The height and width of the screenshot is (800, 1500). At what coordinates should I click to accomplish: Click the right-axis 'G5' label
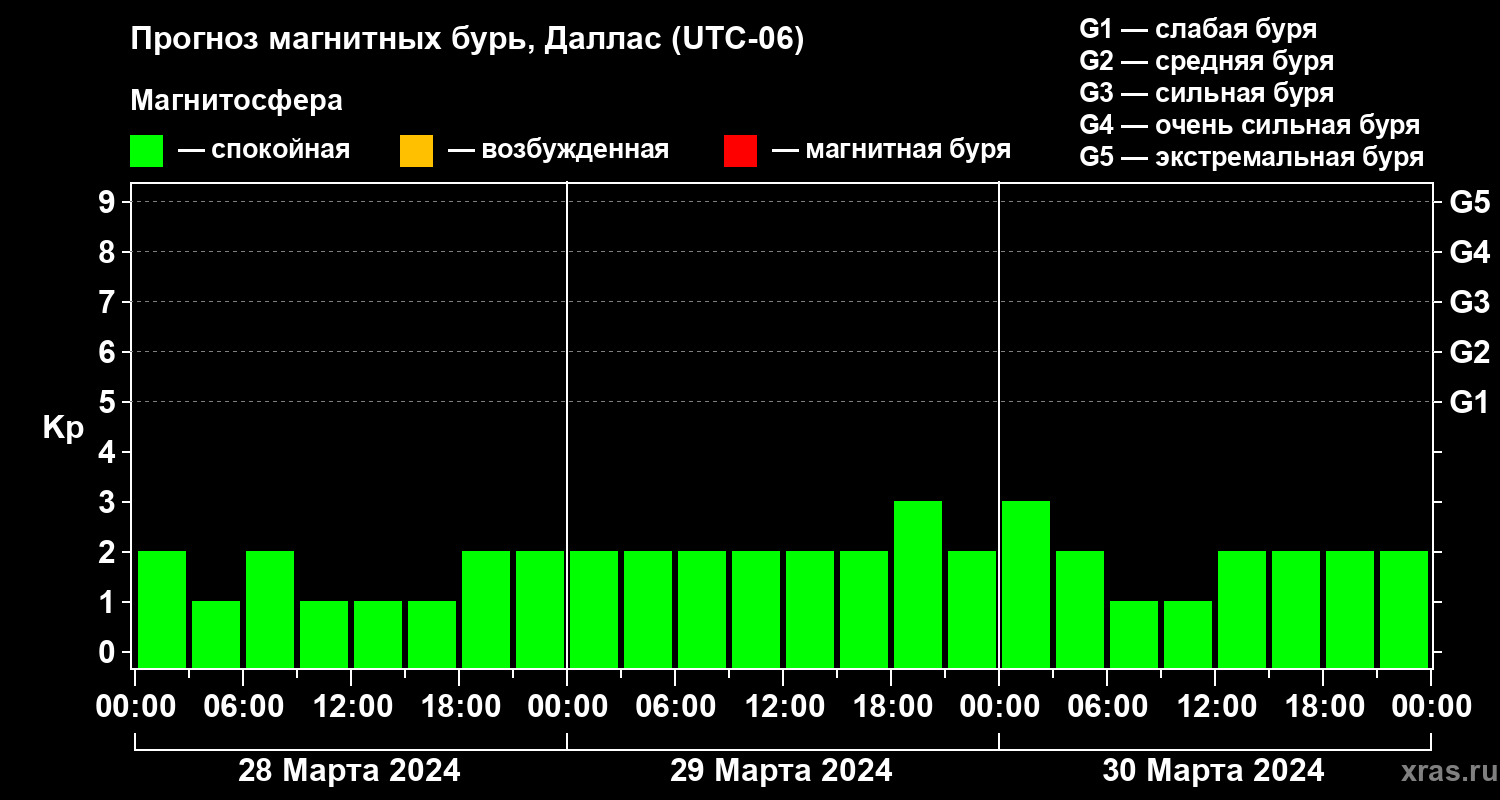[1469, 202]
